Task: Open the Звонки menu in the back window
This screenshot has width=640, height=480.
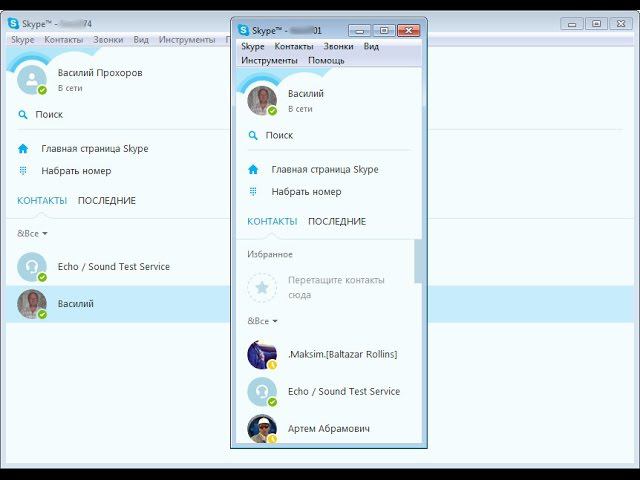Action: pyautogui.click(x=108, y=40)
